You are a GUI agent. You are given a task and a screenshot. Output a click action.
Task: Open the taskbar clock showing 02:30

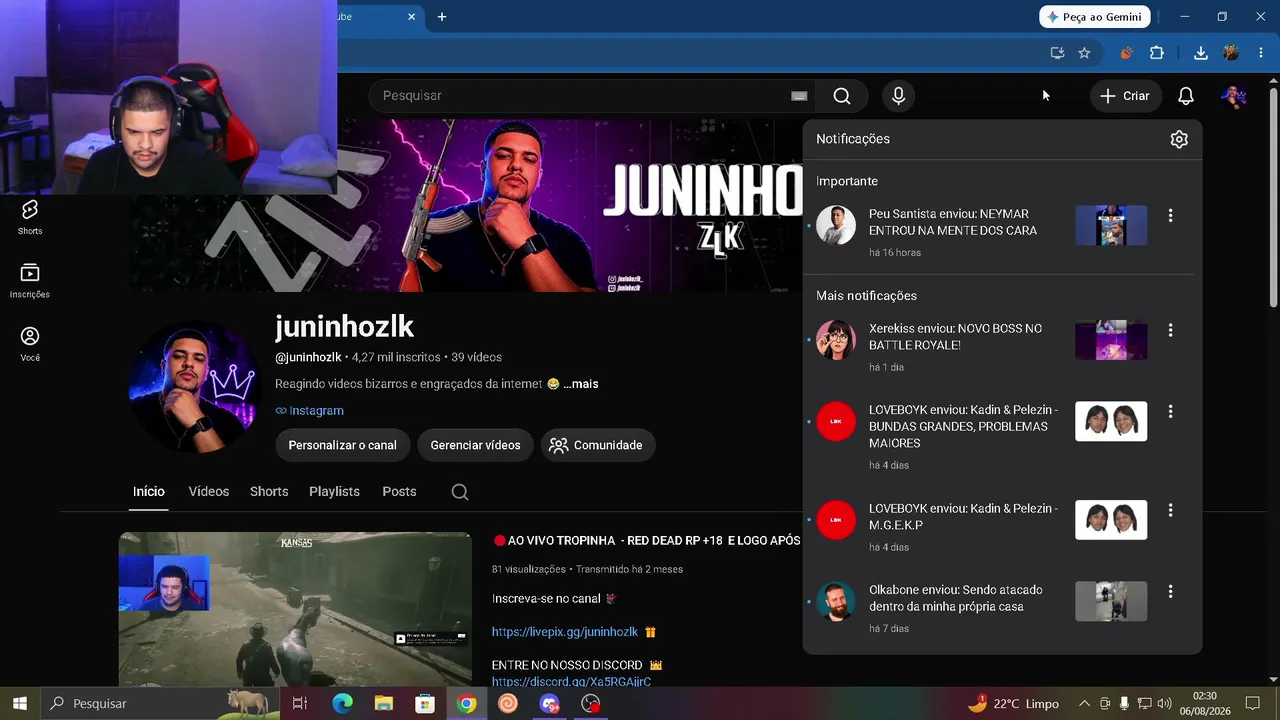click(1205, 704)
